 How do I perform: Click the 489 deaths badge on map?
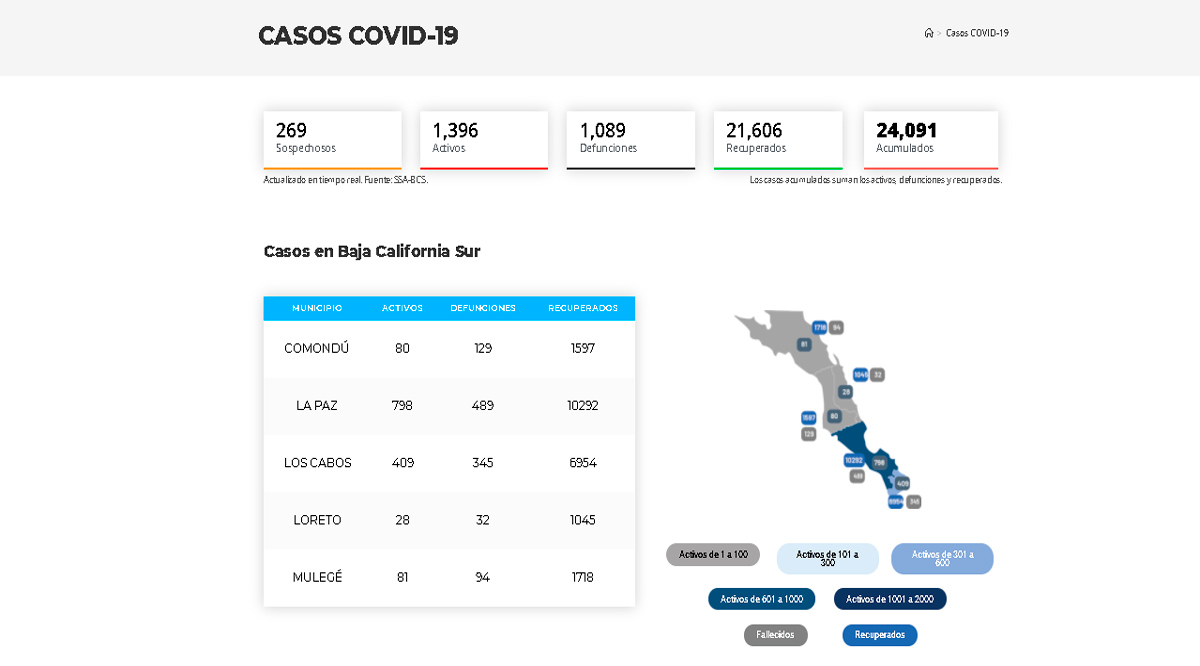click(x=857, y=476)
